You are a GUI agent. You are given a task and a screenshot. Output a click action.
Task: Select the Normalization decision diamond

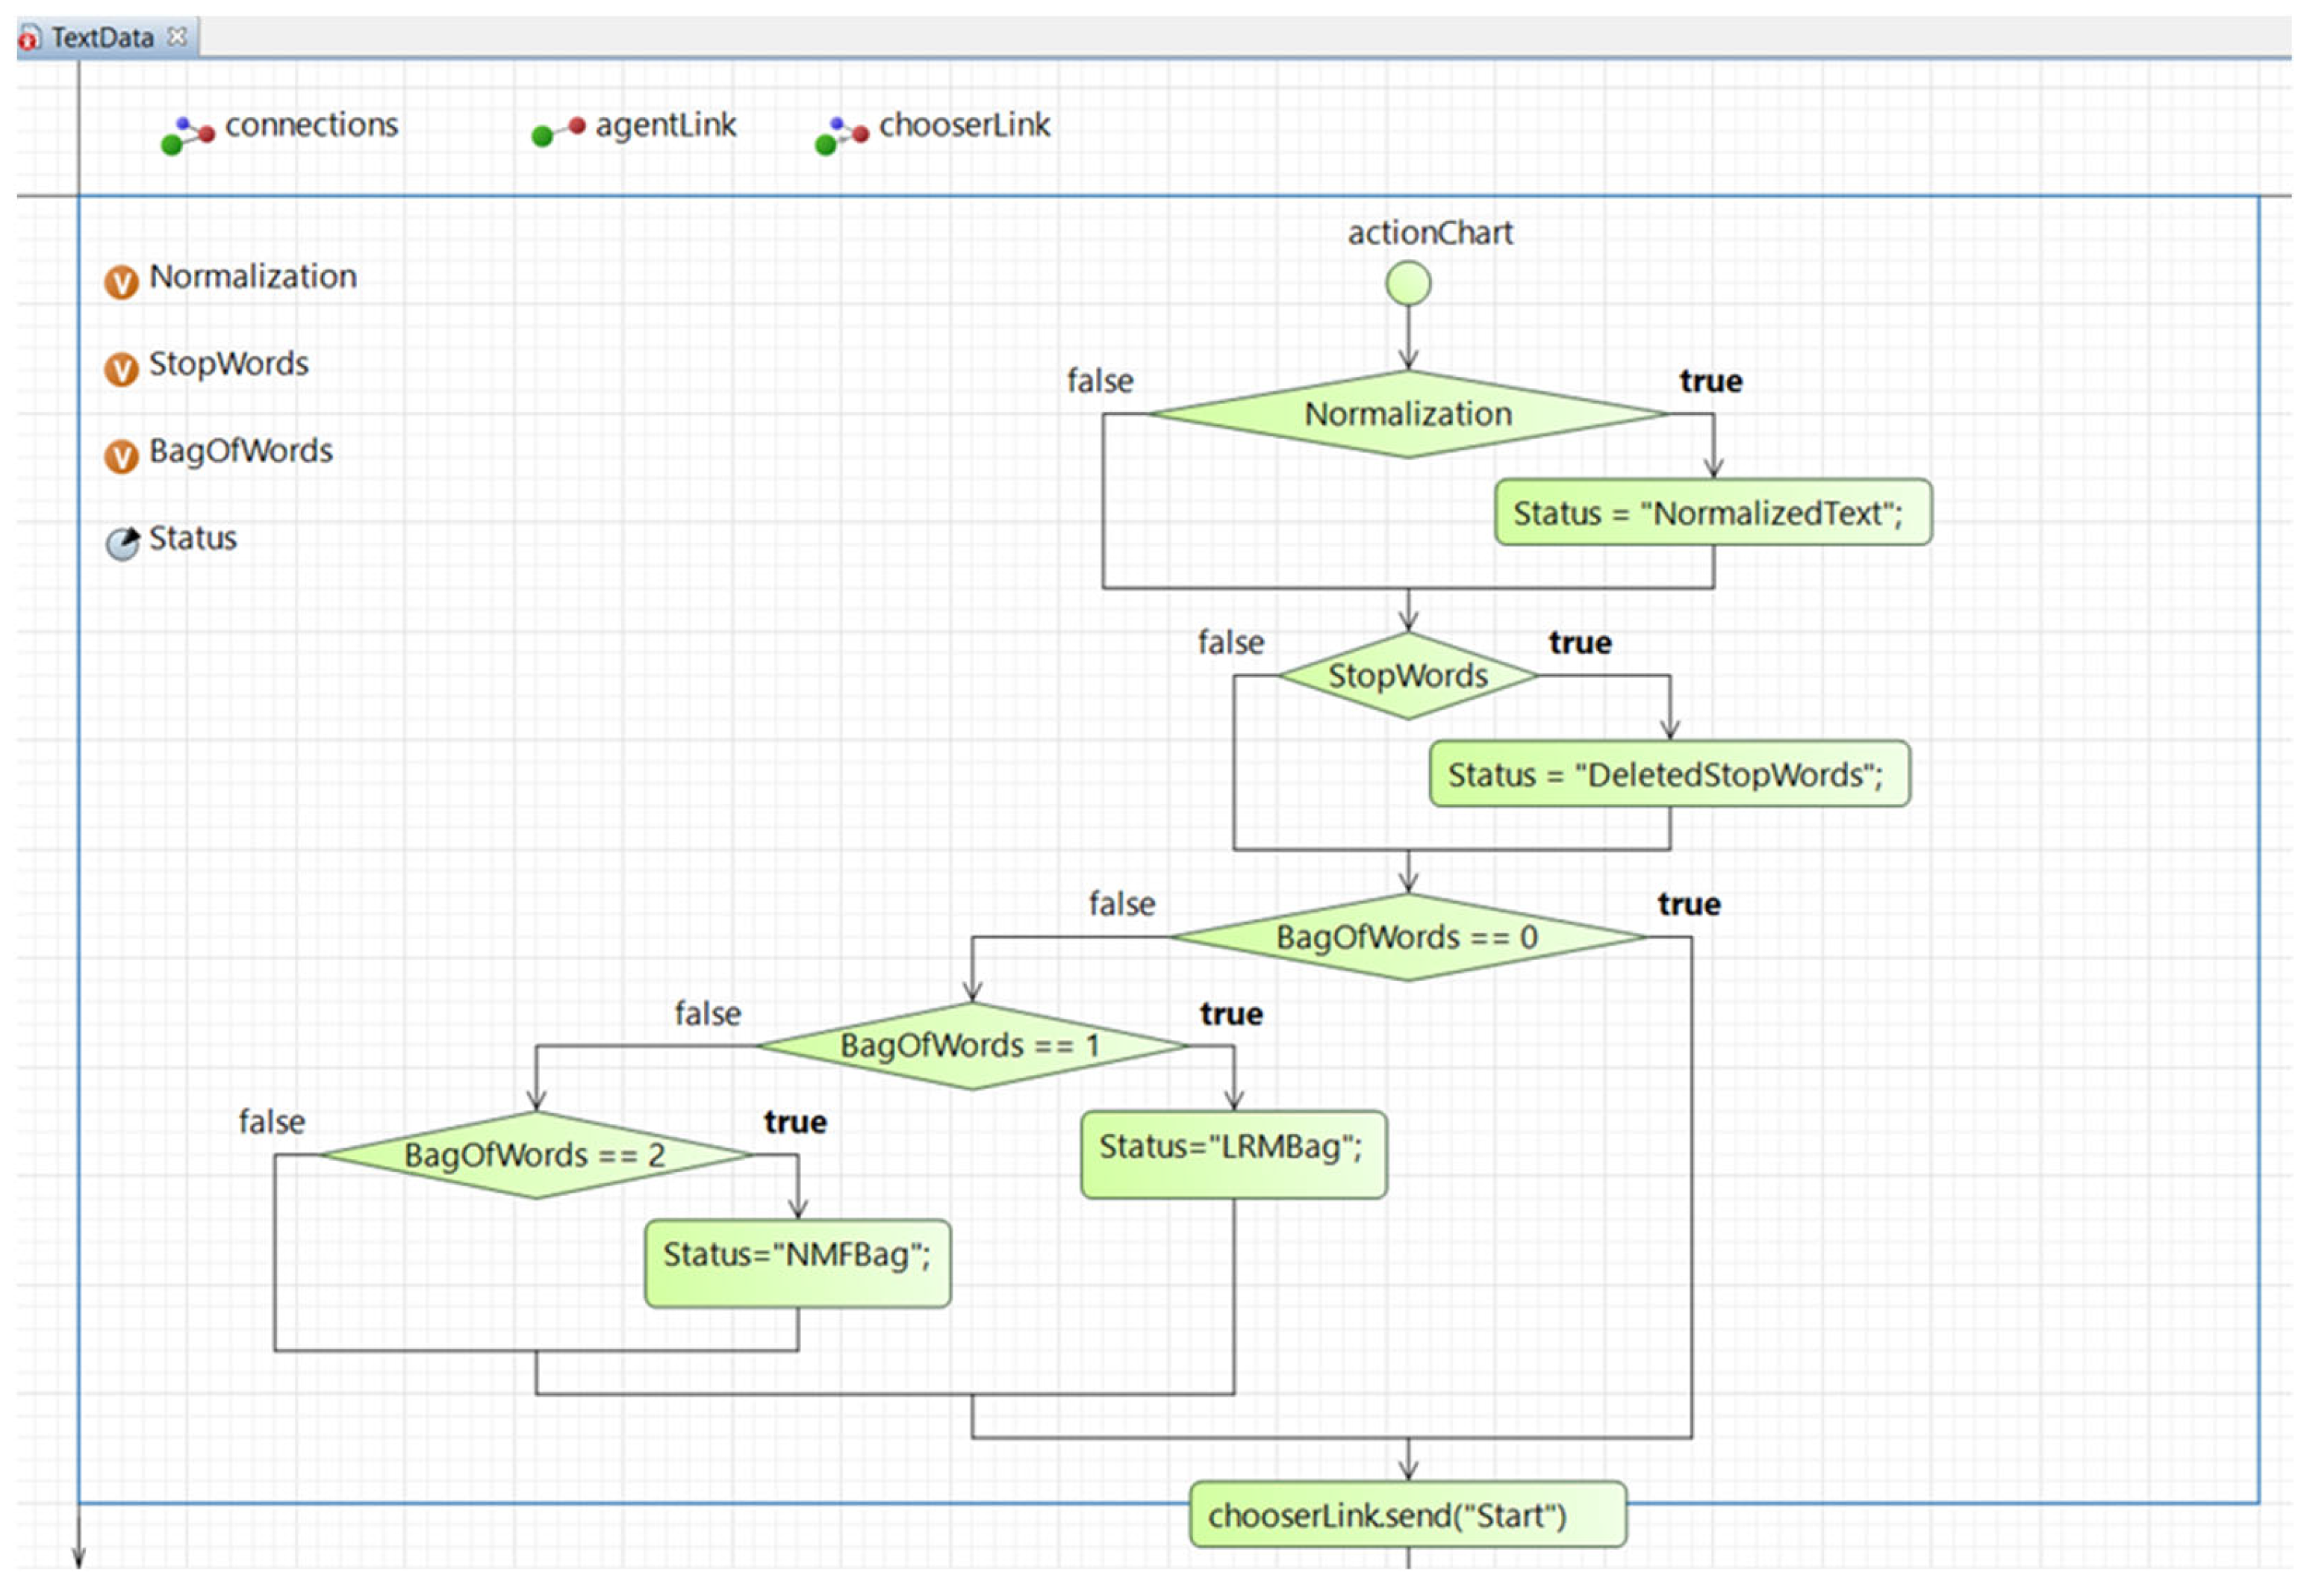coord(1408,414)
